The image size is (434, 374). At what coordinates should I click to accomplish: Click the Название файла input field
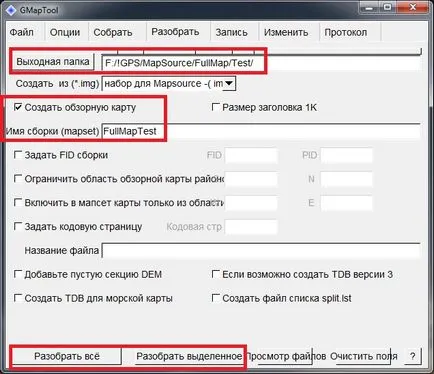pyautogui.click(x=261, y=251)
